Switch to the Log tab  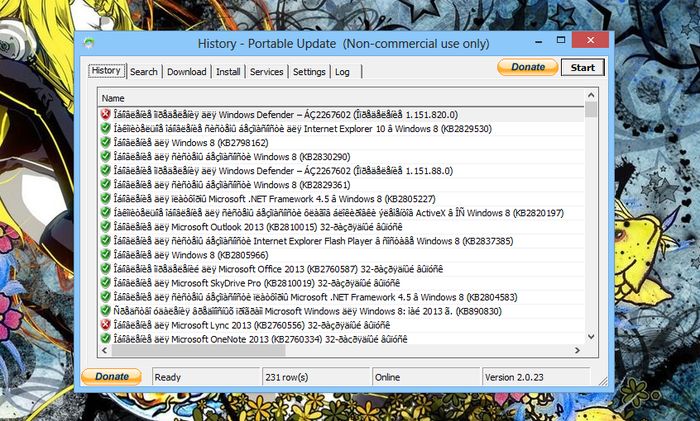[x=342, y=71]
